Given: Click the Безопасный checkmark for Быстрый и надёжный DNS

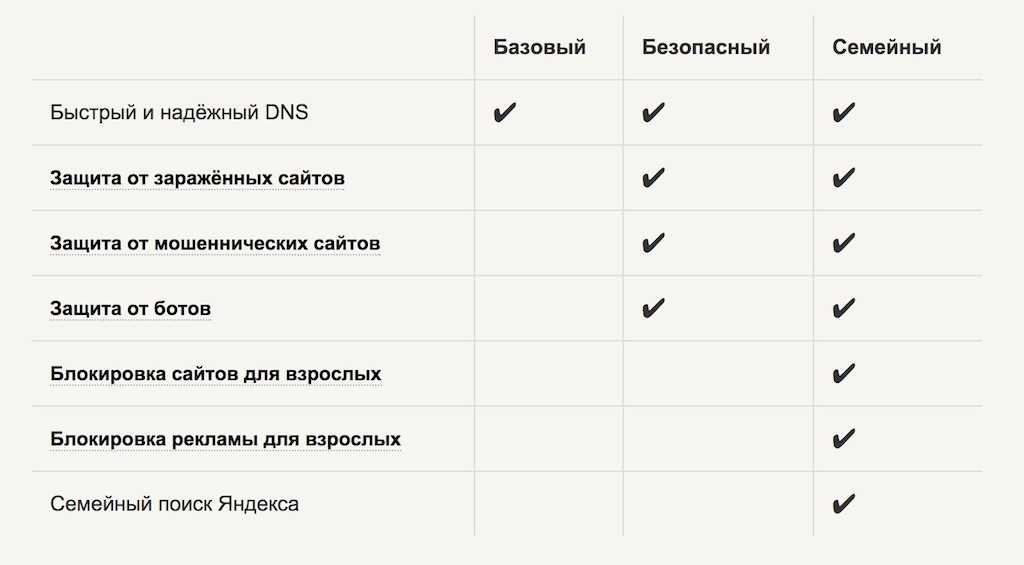Looking at the screenshot, I should (654, 113).
